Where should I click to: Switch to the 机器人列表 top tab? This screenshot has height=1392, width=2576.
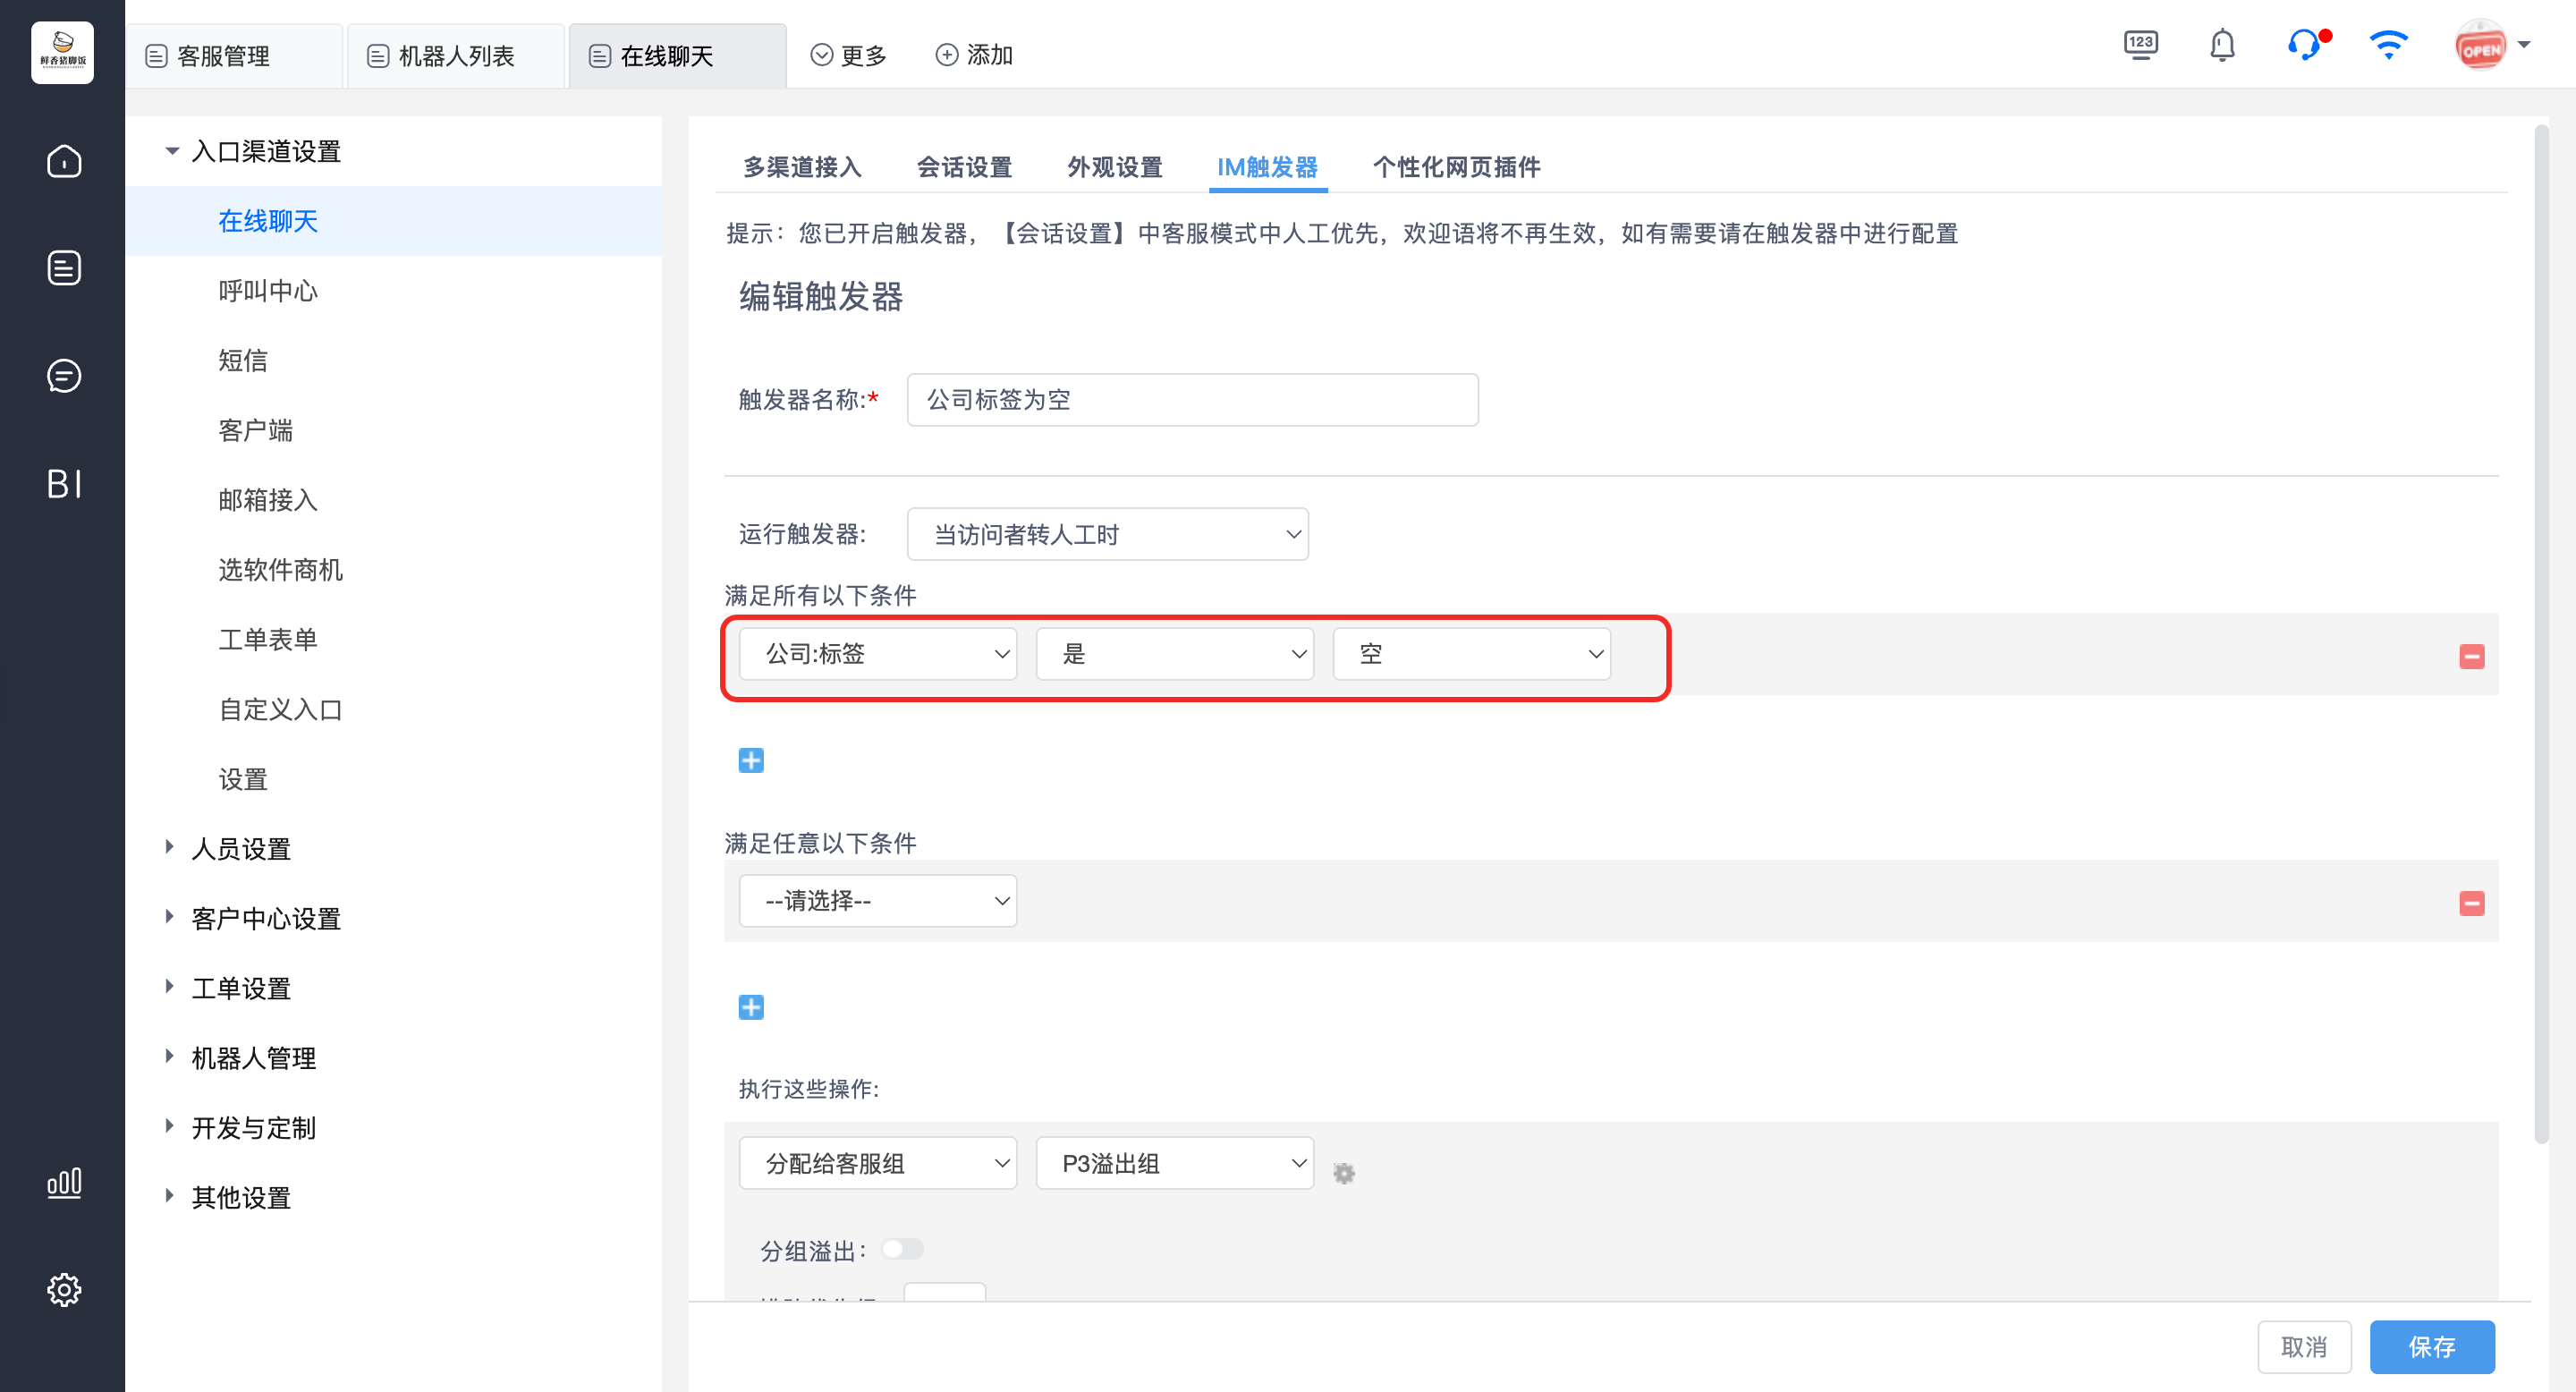point(455,56)
